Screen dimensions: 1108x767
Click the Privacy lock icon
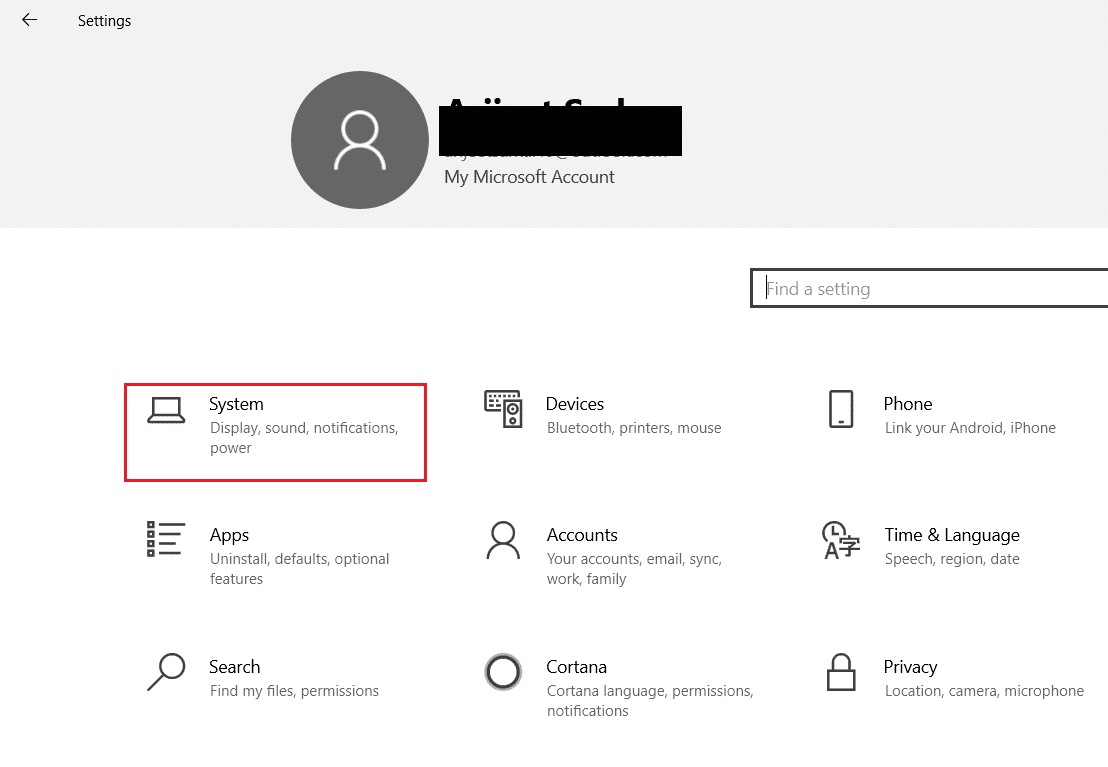pyautogui.click(x=841, y=671)
